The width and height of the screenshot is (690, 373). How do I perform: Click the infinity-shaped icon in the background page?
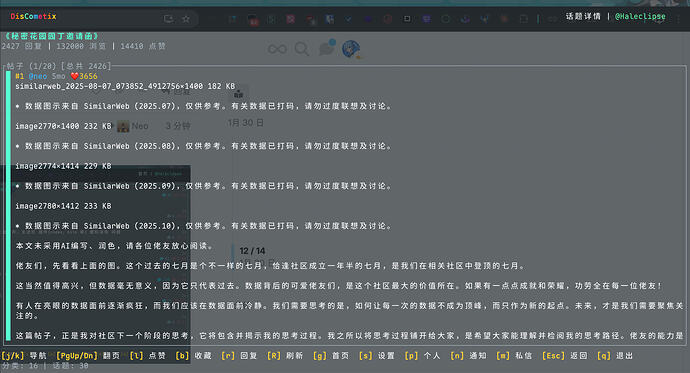277,49
